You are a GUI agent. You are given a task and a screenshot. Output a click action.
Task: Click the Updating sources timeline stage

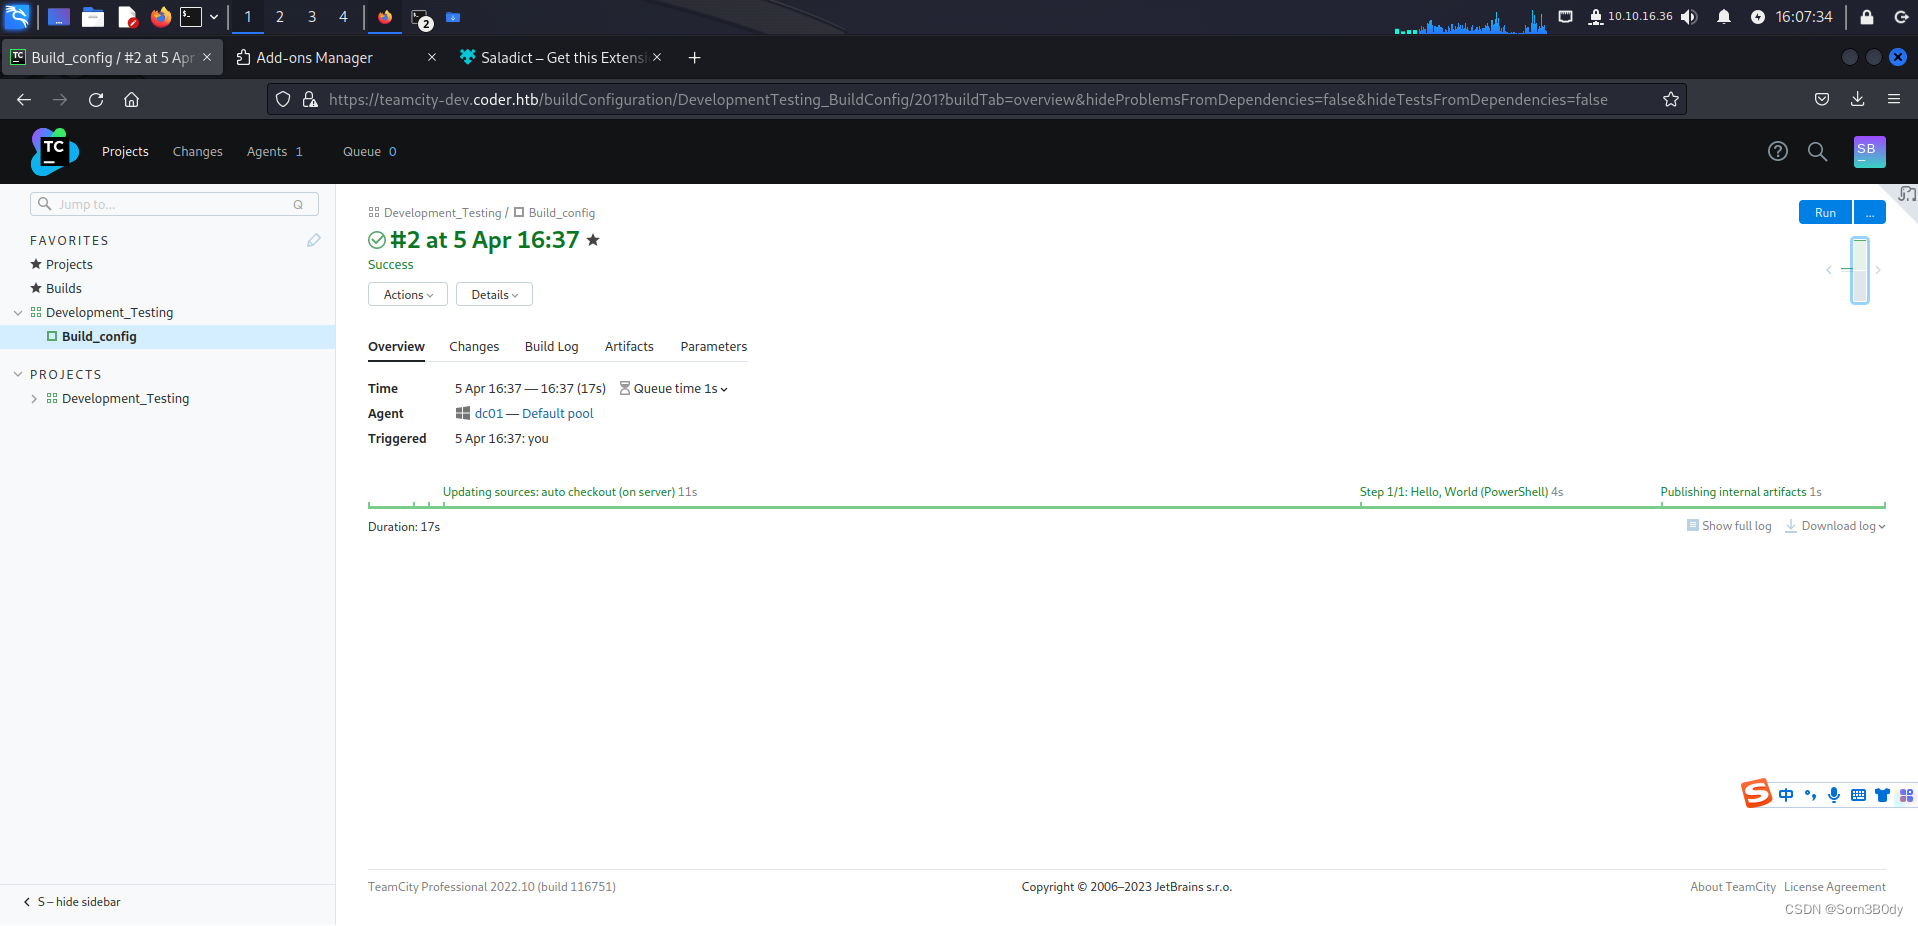570,492
